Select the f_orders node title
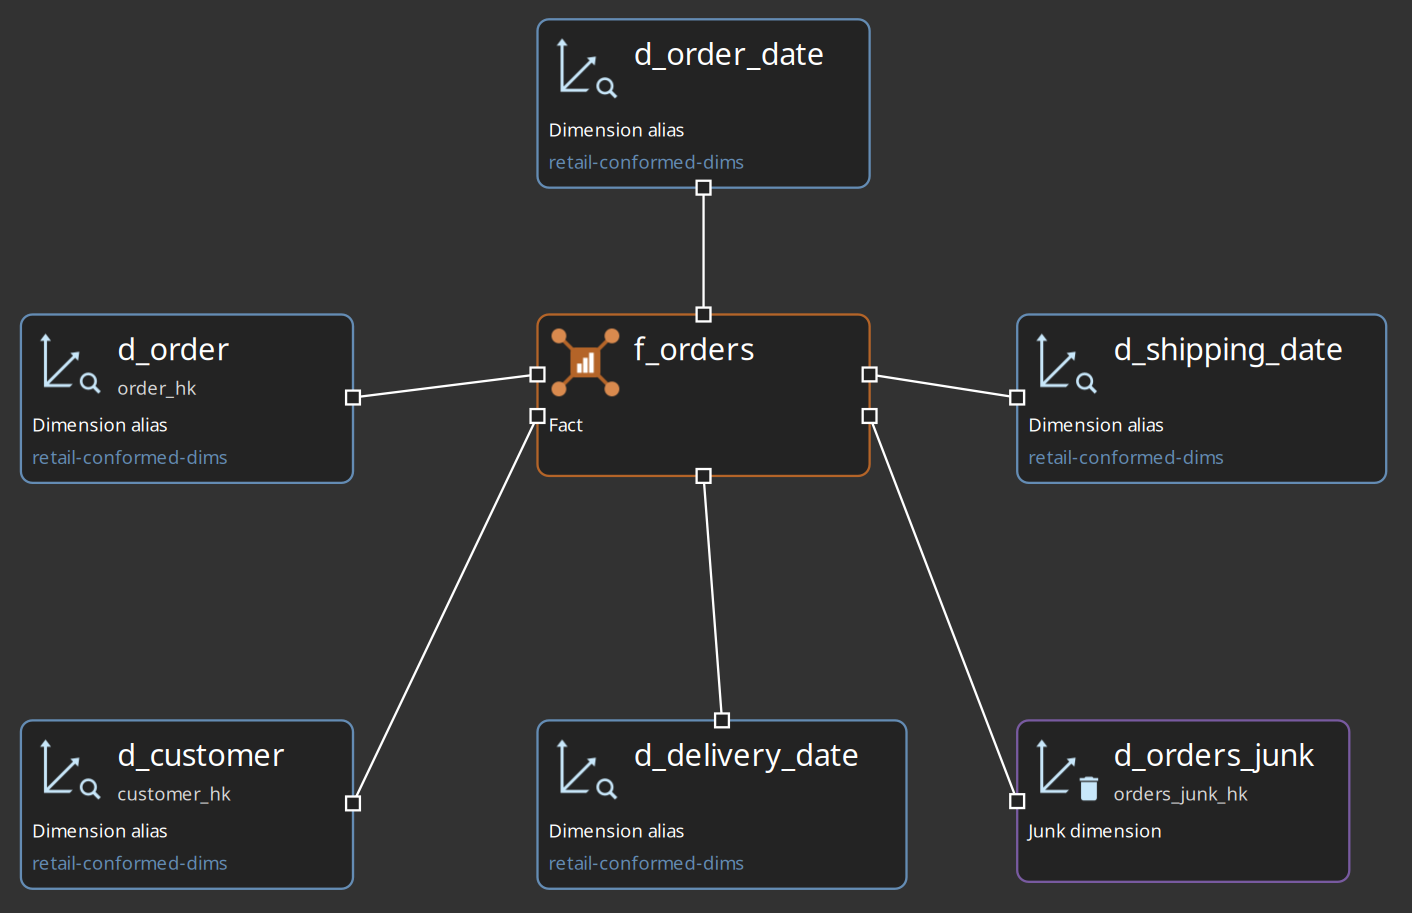 click(x=694, y=349)
